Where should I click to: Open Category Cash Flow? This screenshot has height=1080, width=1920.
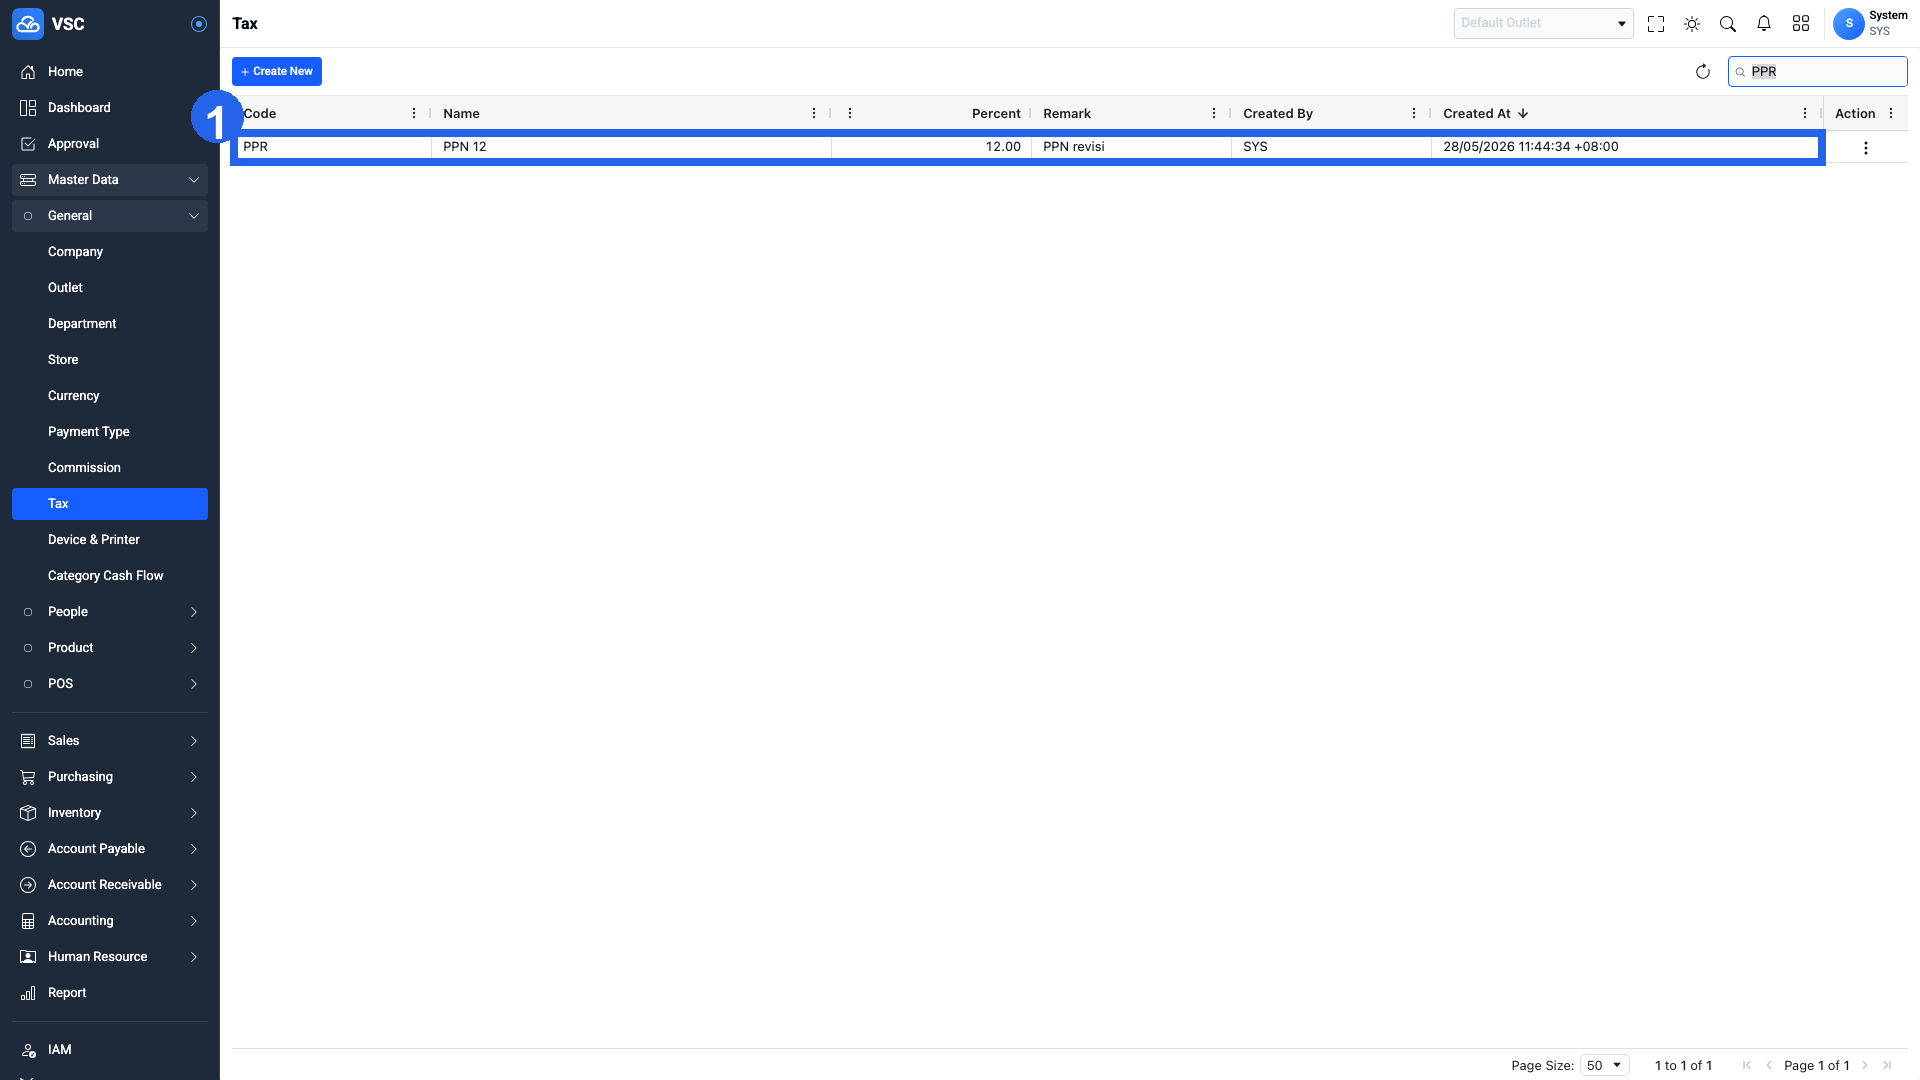110,576
